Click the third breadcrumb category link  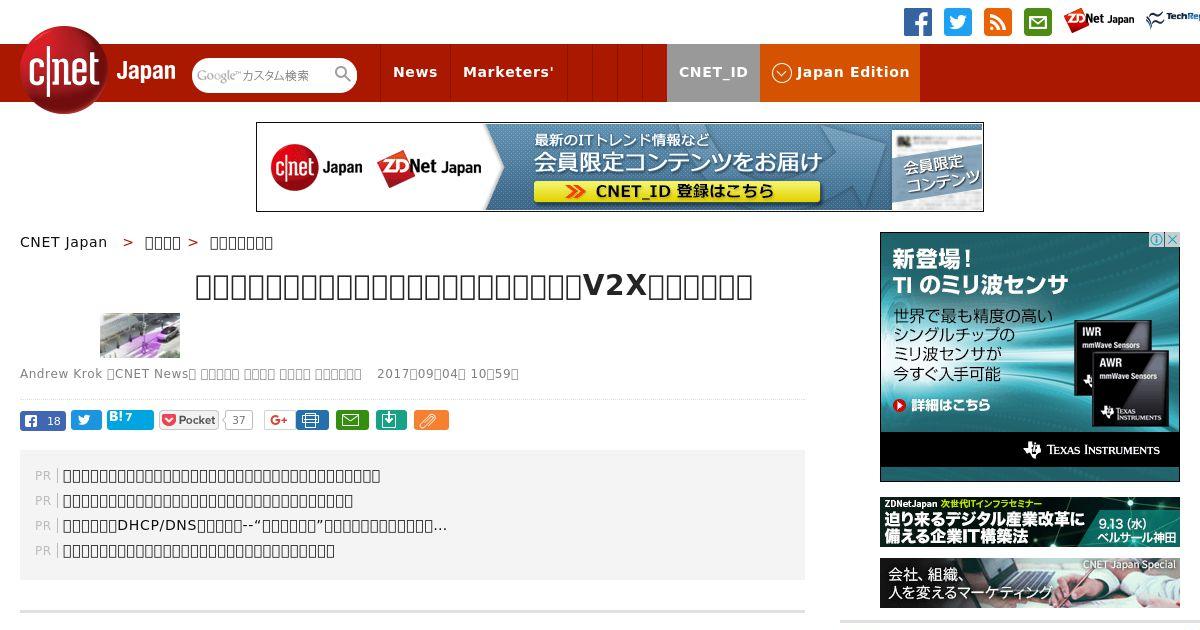pyautogui.click(x=241, y=242)
